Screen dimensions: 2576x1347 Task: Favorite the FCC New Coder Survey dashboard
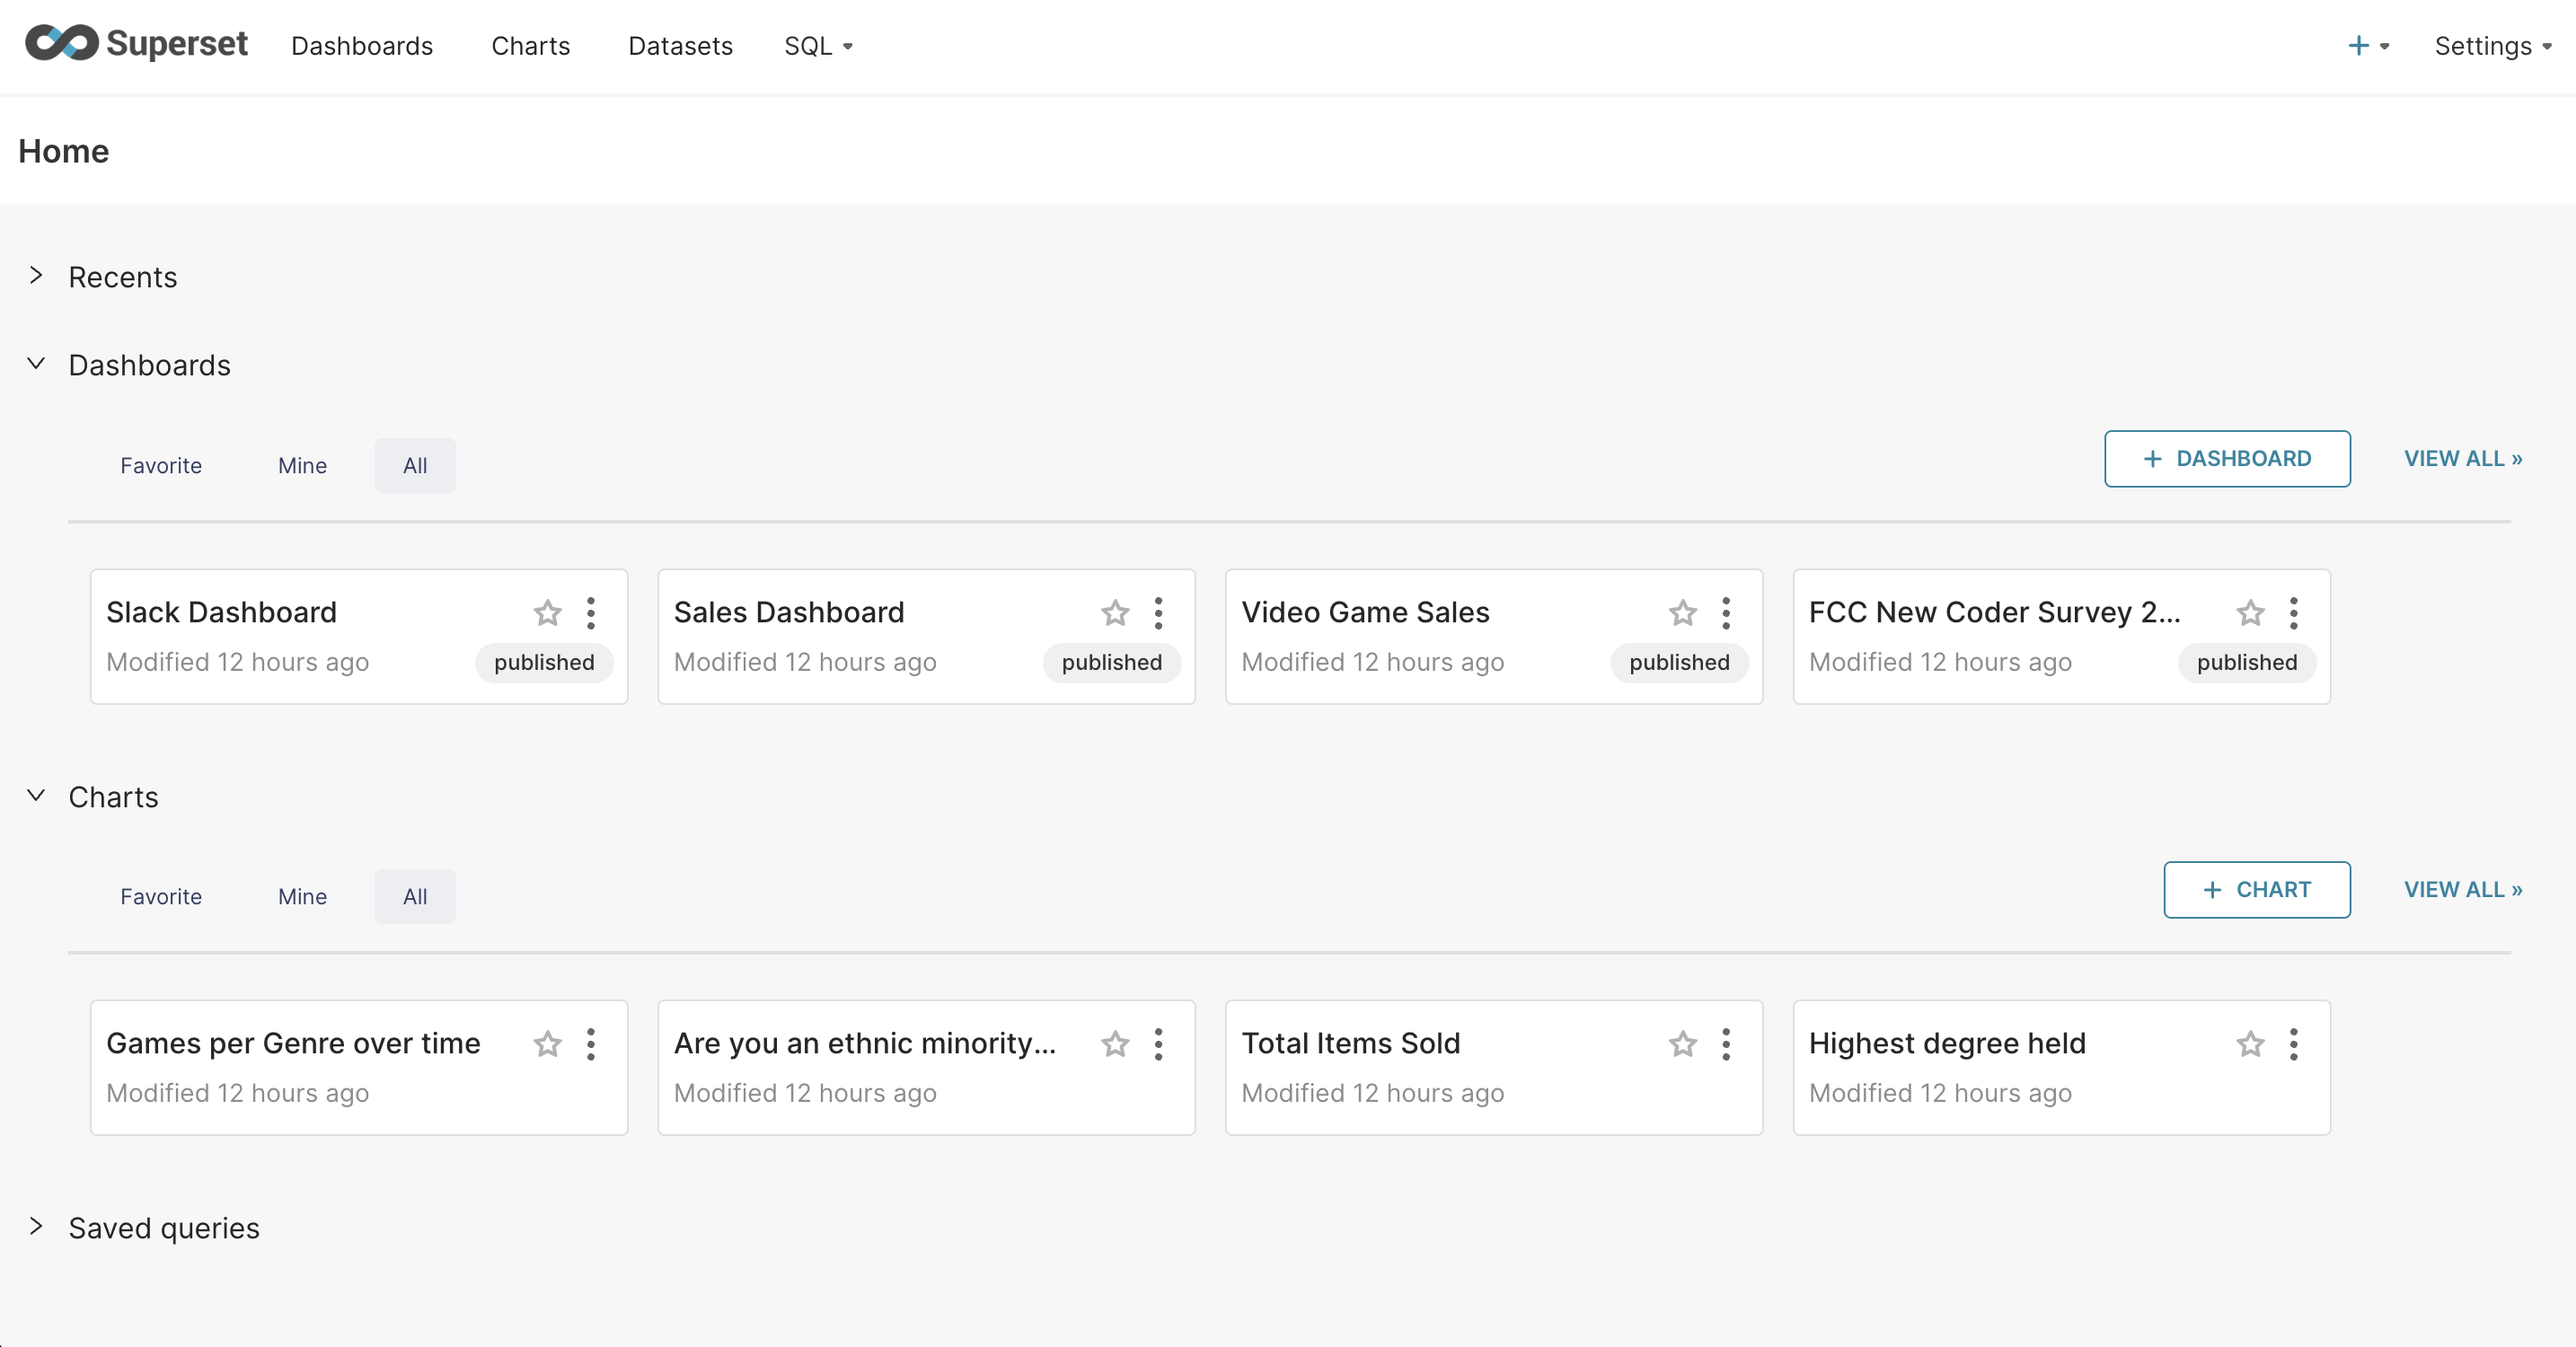point(2253,613)
